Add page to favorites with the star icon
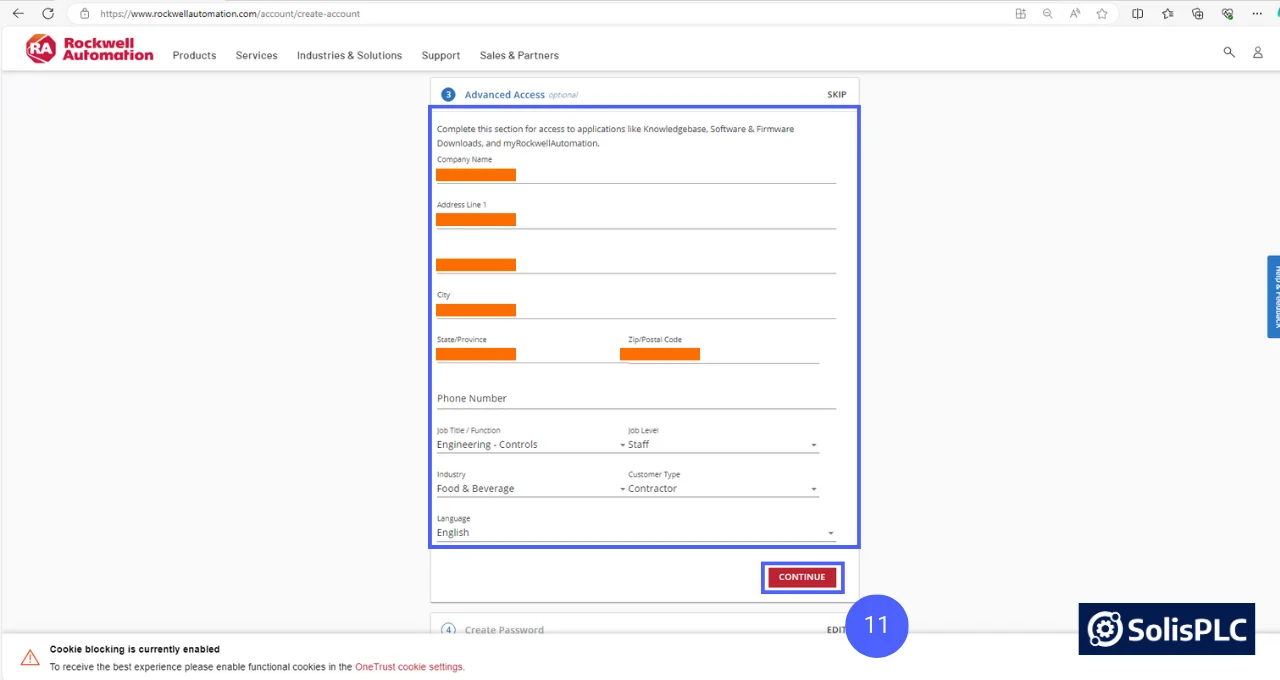Screen dimensions: 1280x680 [x=1100, y=13]
